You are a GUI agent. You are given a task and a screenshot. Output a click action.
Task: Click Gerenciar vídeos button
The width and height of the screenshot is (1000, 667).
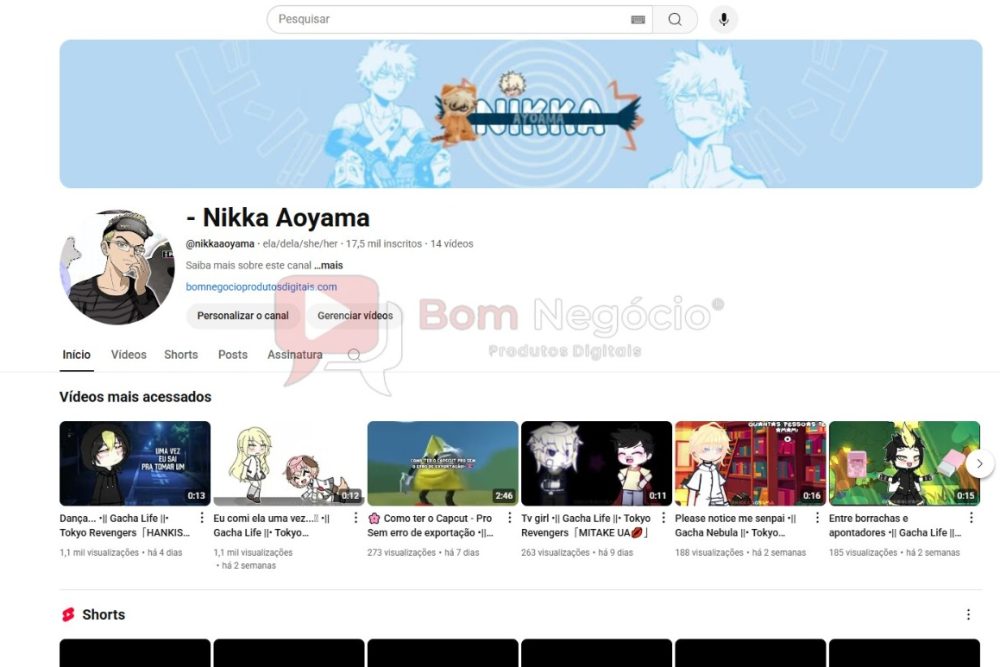355,316
